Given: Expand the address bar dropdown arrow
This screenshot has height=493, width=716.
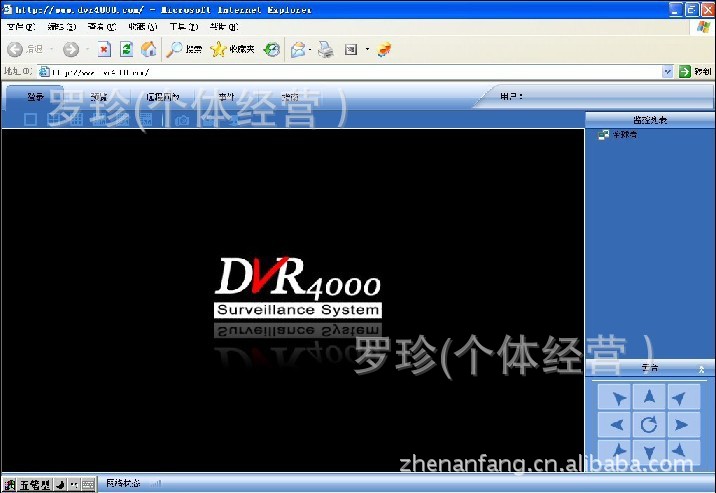Looking at the screenshot, I should click(x=668, y=71).
